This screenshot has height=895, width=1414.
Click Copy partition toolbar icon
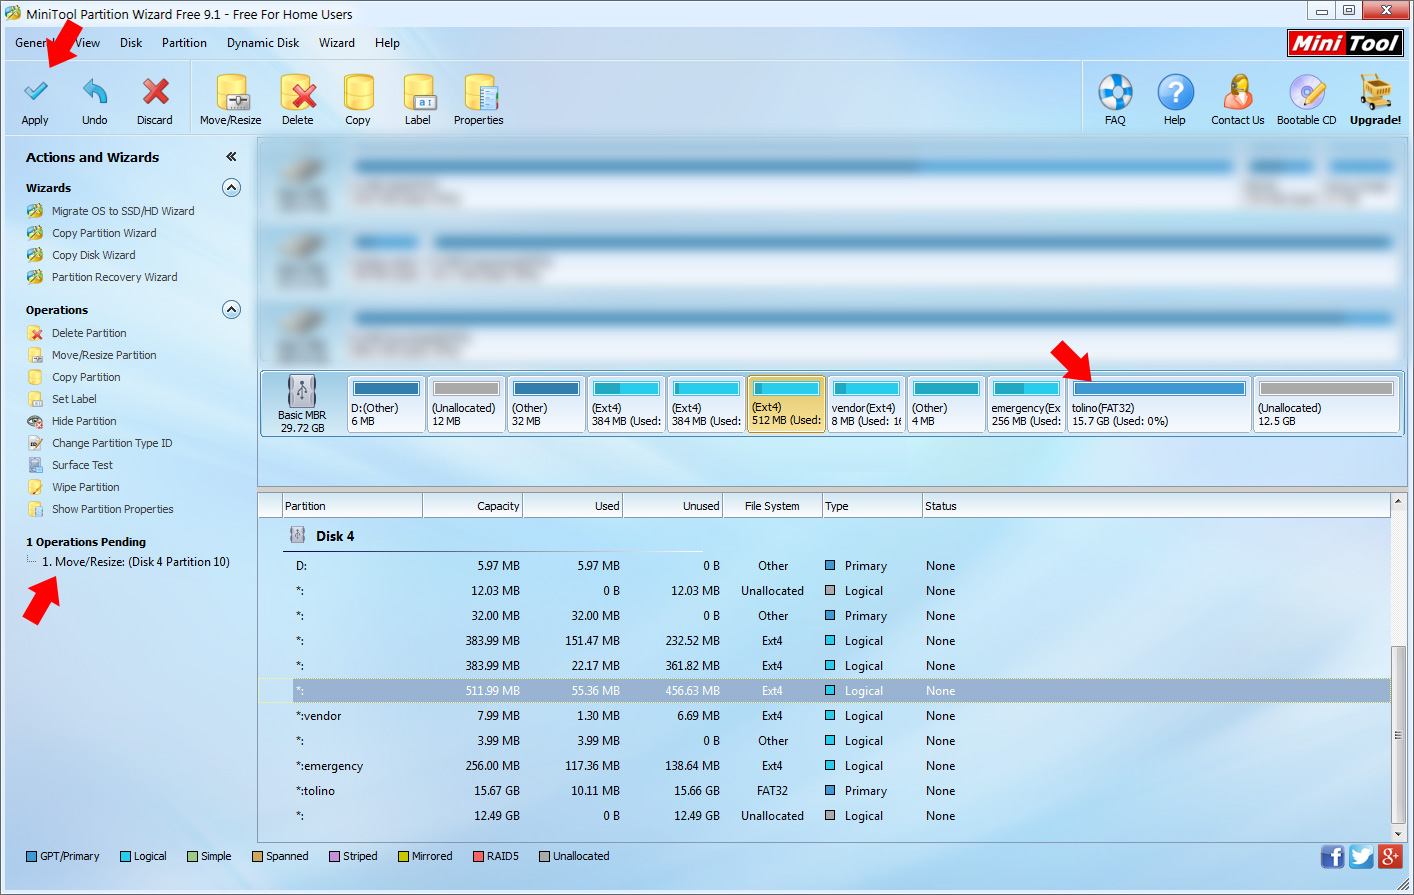pos(358,100)
